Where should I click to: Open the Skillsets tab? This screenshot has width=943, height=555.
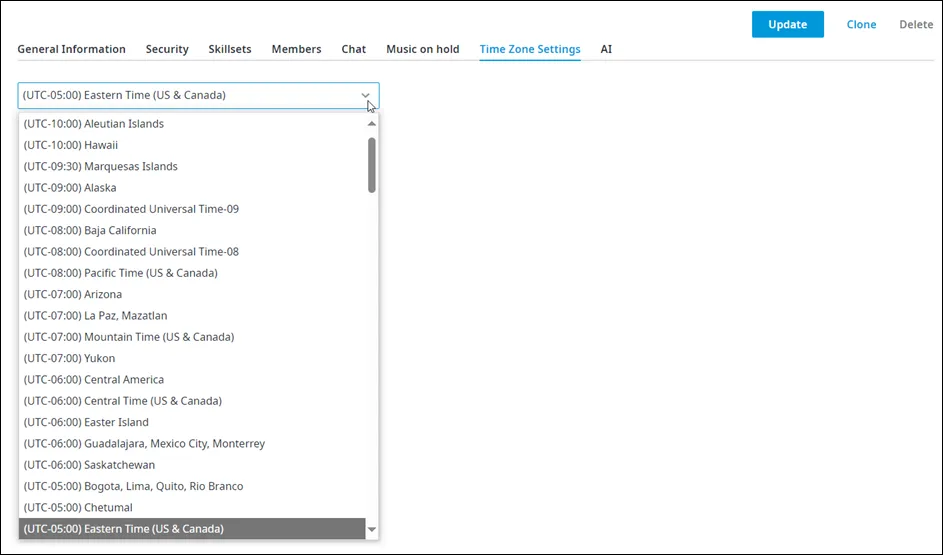coord(230,49)
